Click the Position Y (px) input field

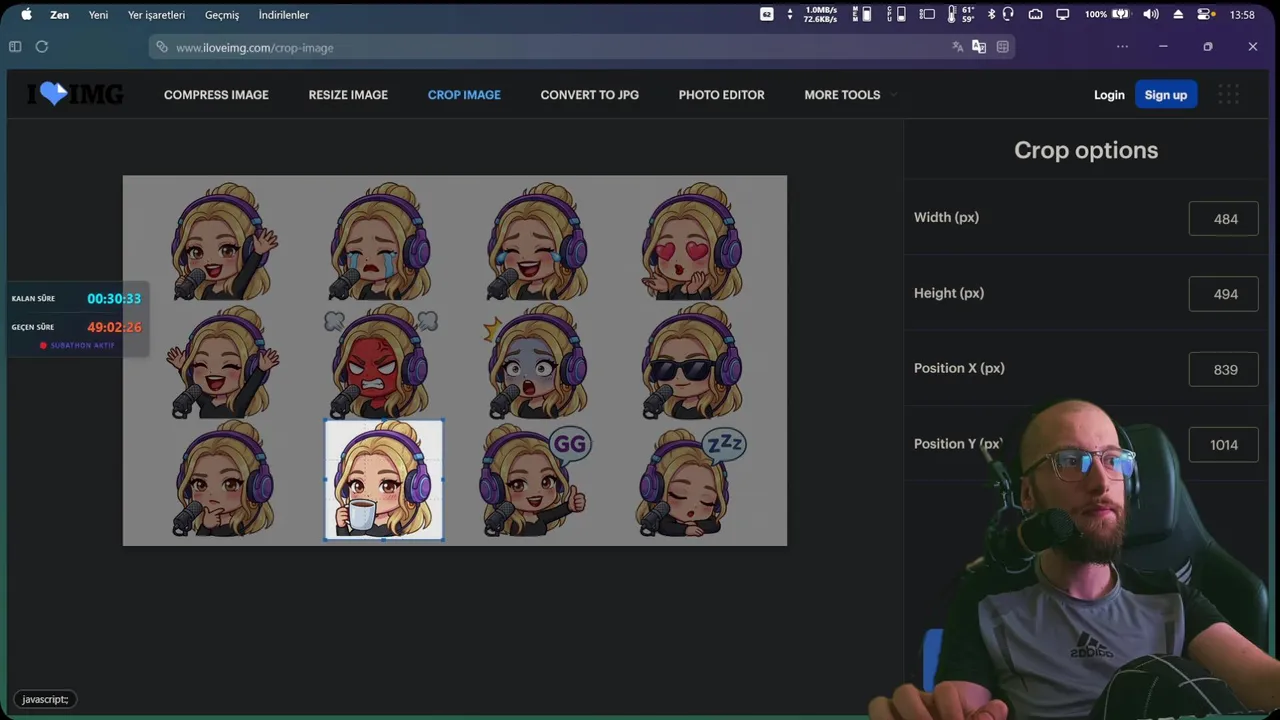(1224, 445)
